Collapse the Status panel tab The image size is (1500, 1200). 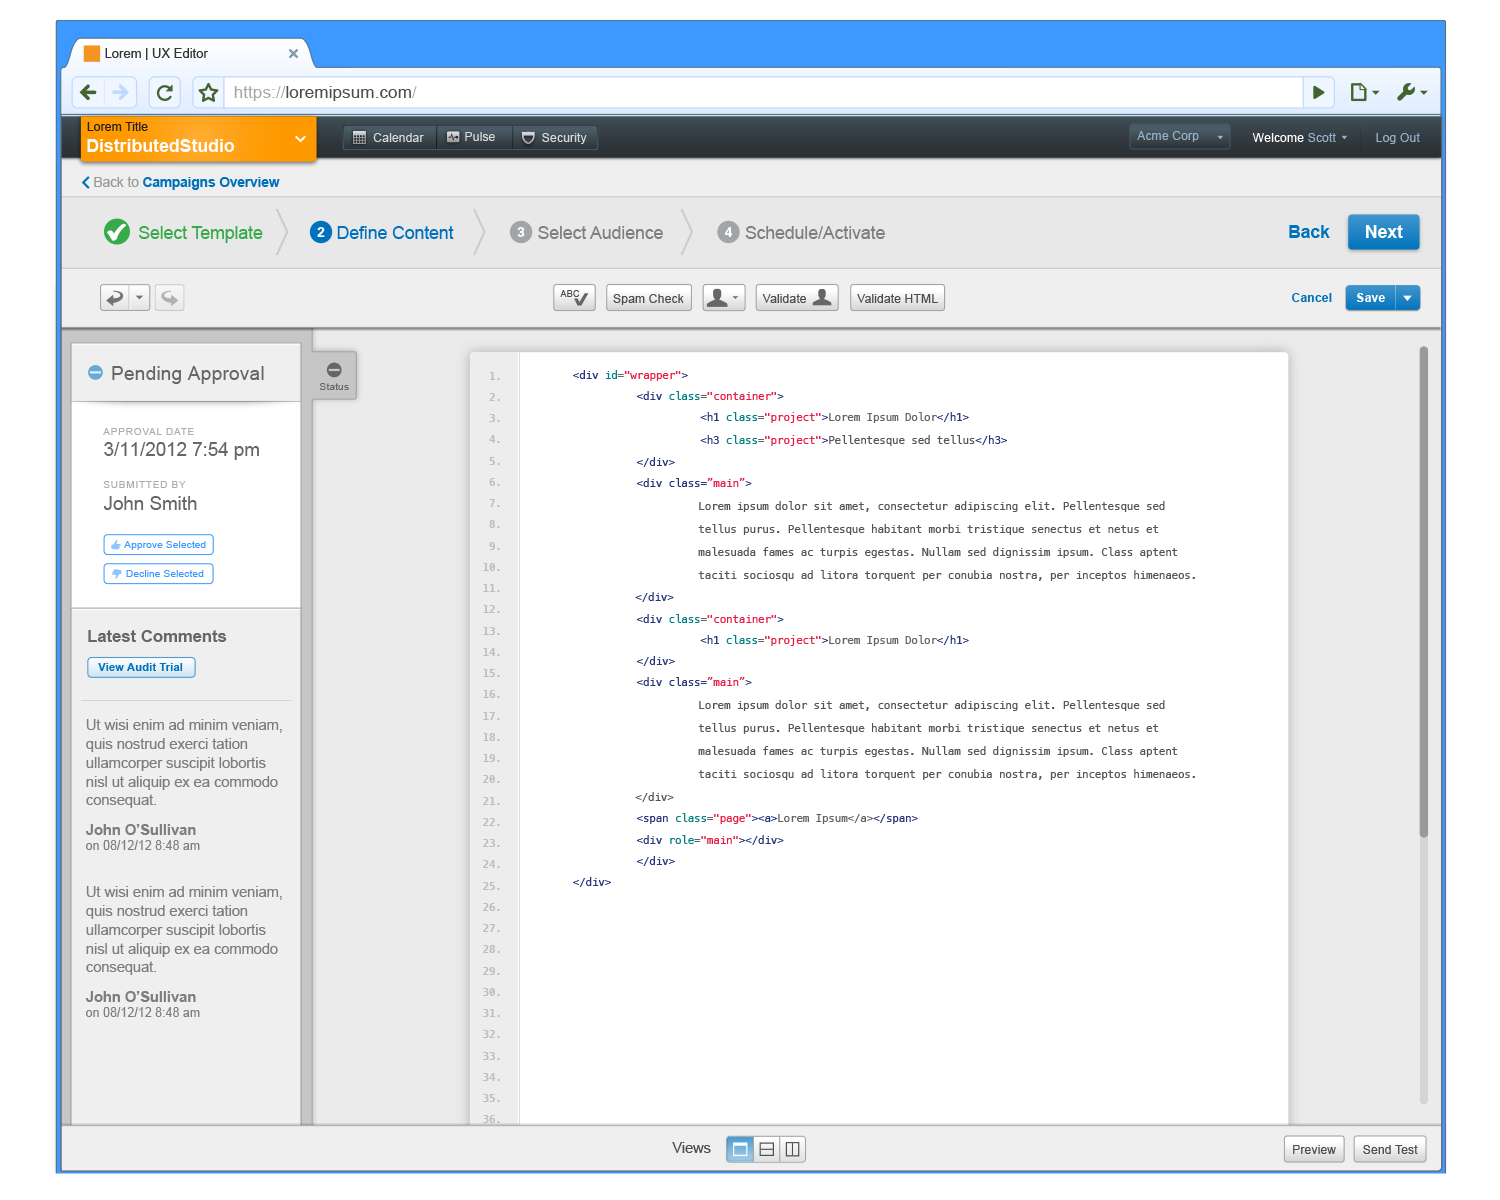(x=334, y=376)
